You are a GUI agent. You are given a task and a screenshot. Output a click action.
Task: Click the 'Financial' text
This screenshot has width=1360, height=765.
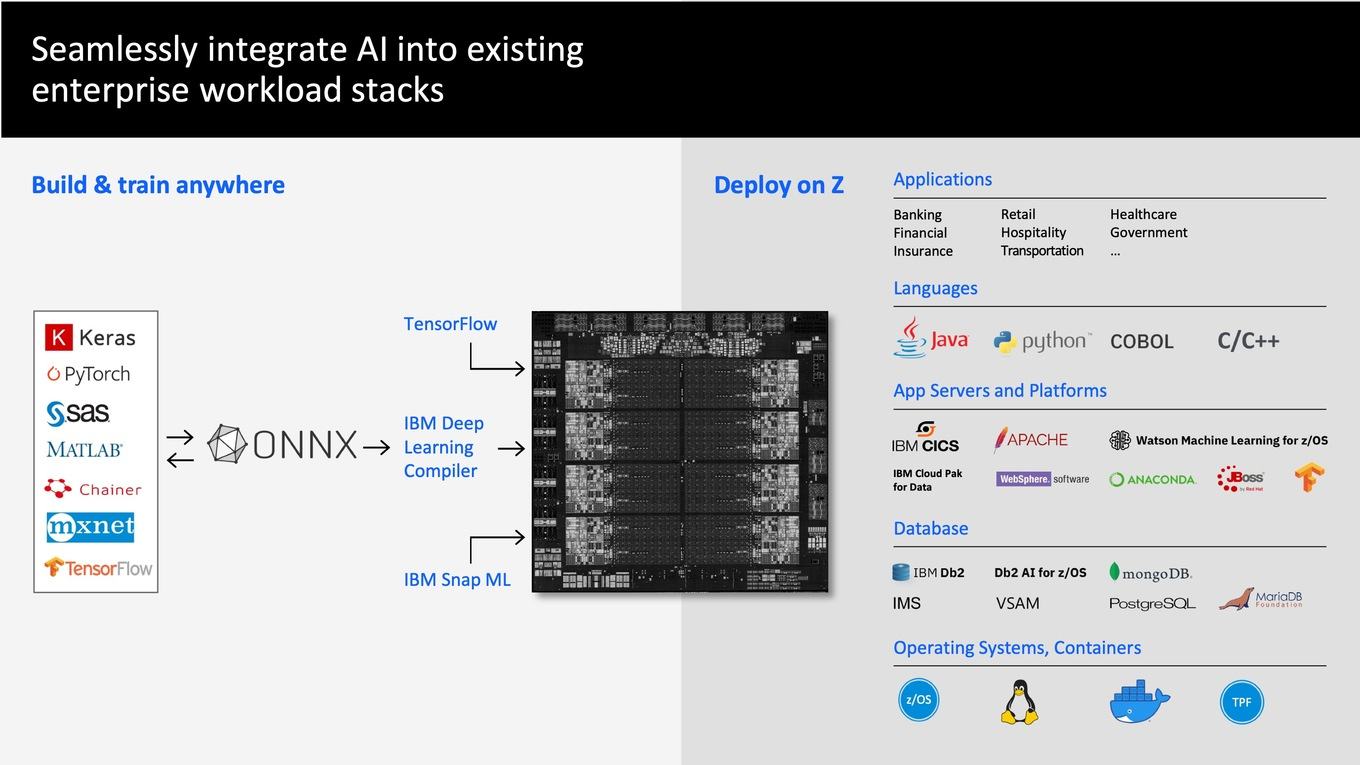tap(920, 233)
